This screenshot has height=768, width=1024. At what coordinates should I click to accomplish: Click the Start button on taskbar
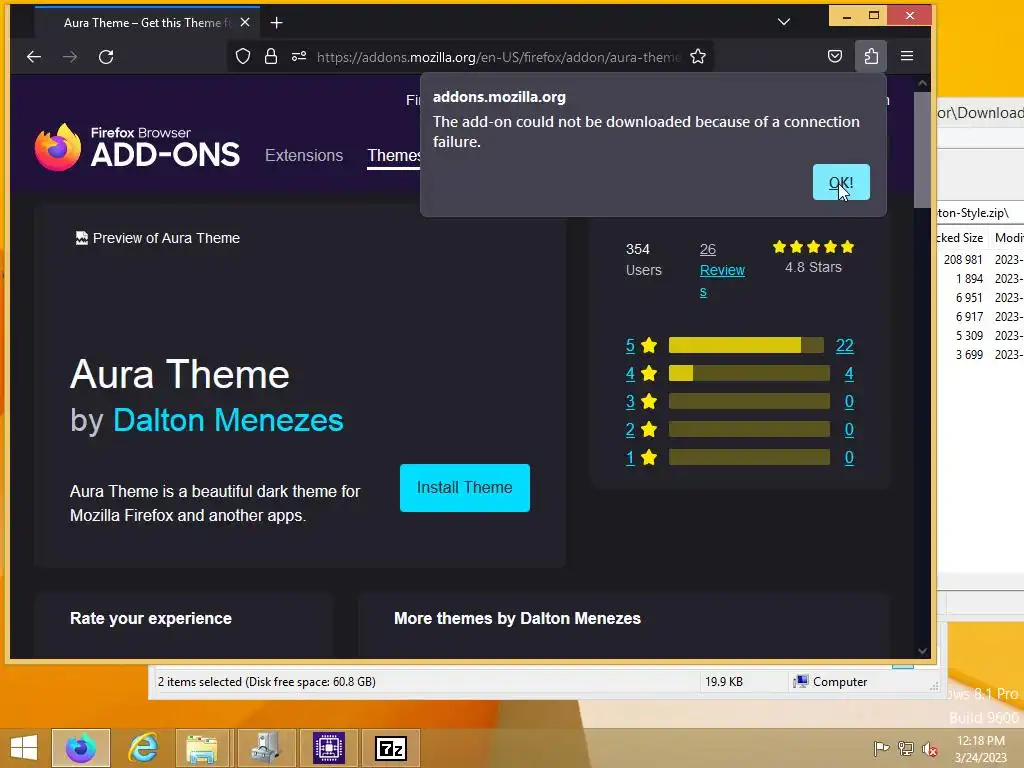tap(24, 748)
